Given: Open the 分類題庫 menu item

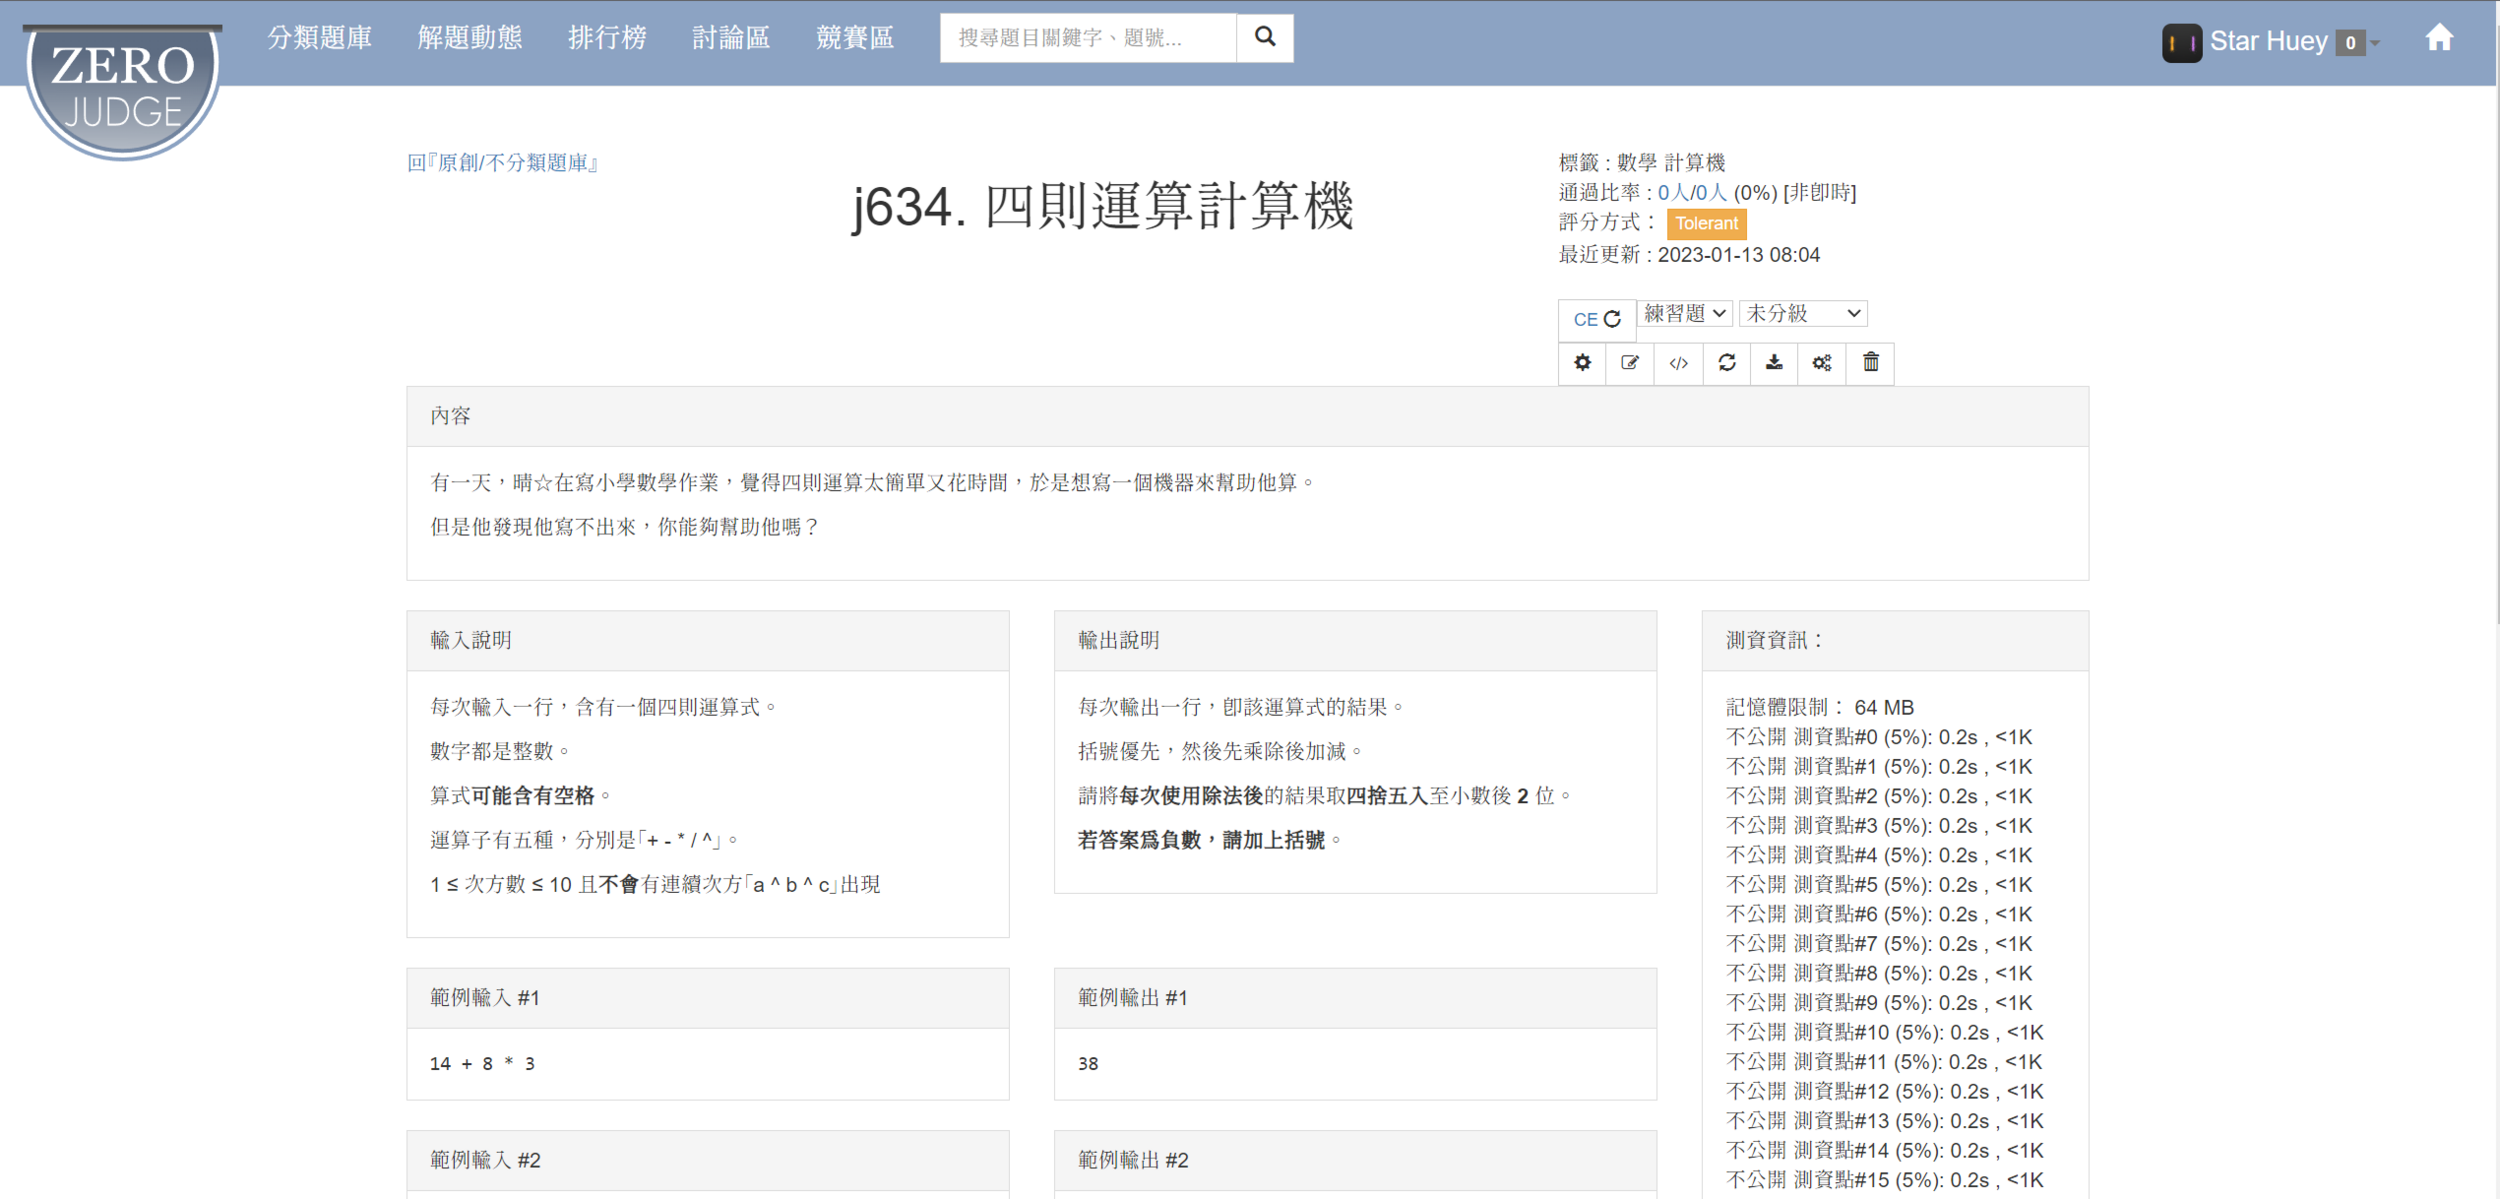Looking at the screenshot, I should pos(320,38).
